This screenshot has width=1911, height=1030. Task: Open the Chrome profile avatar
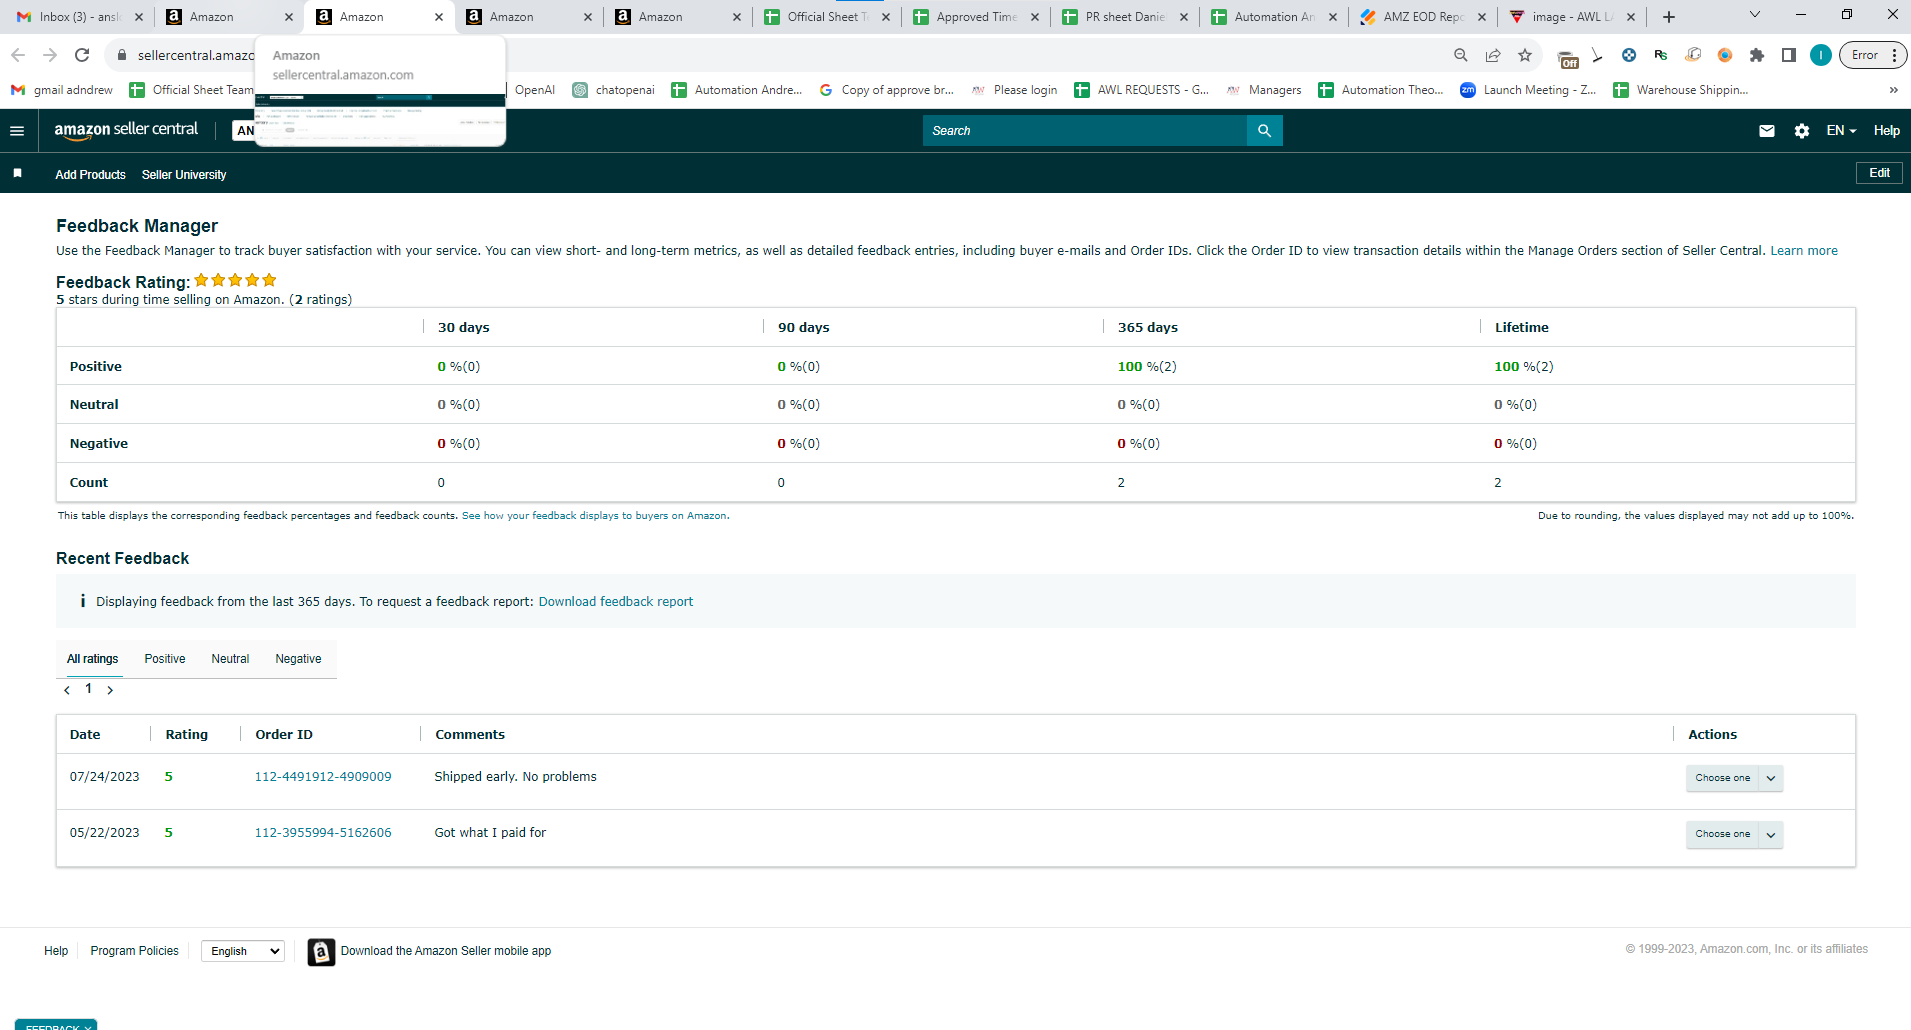(1821, 55)
